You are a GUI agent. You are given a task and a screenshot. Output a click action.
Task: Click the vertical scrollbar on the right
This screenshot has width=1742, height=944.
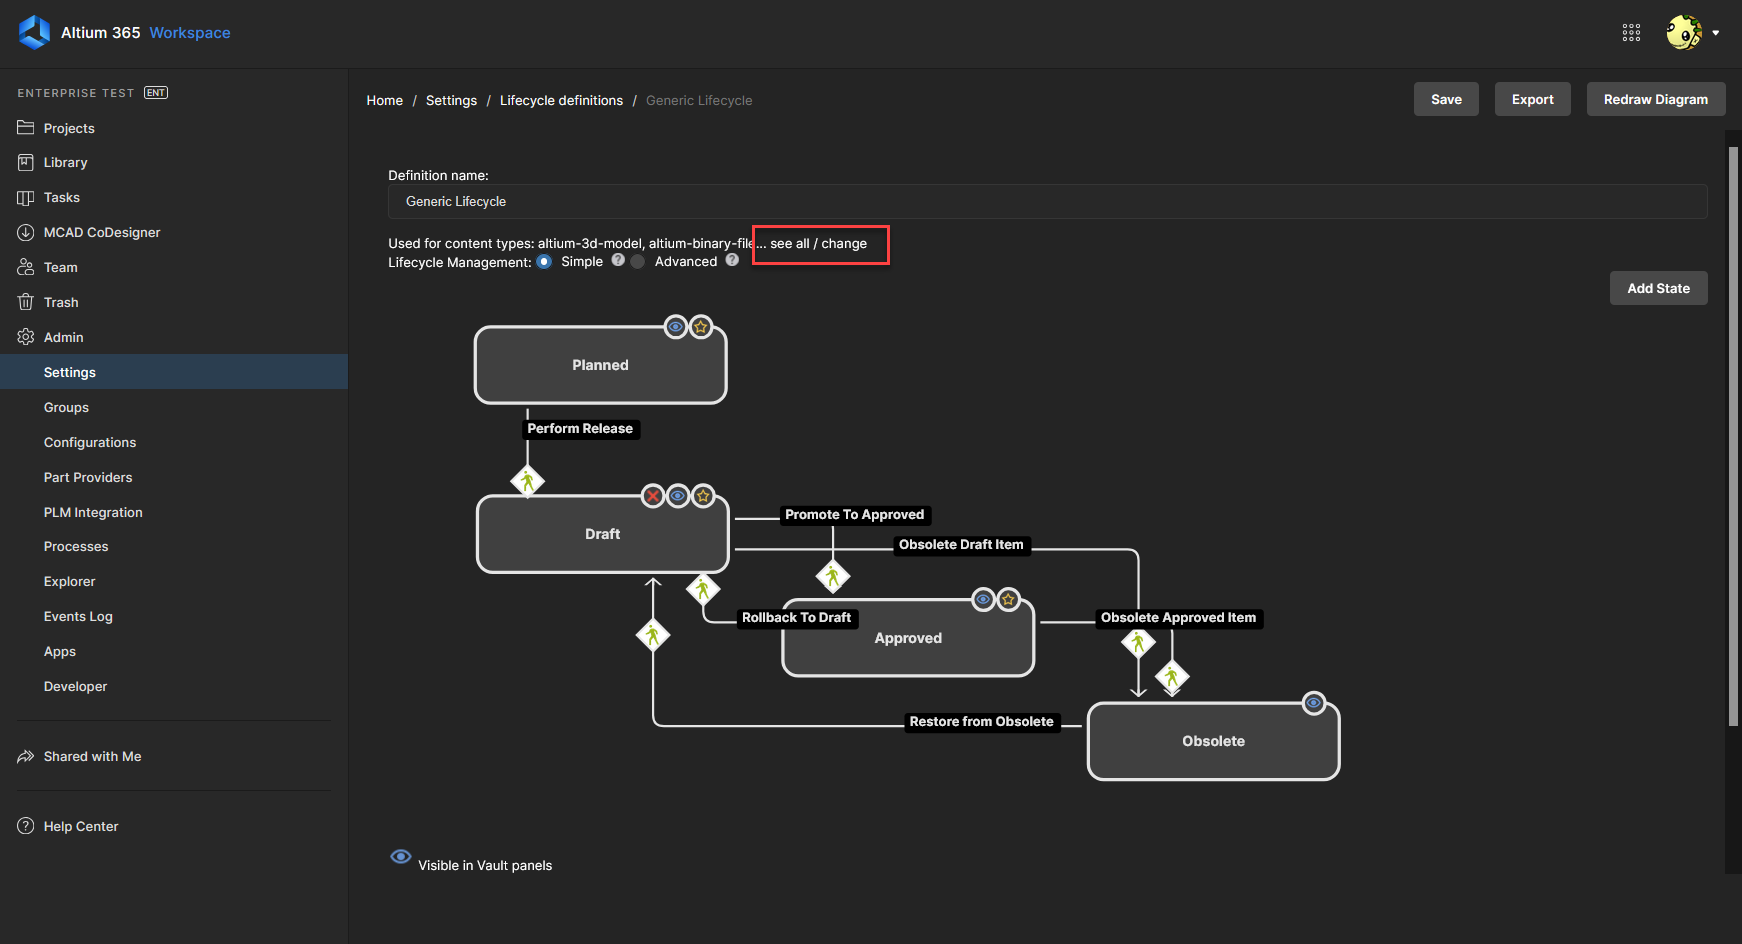1733,436
